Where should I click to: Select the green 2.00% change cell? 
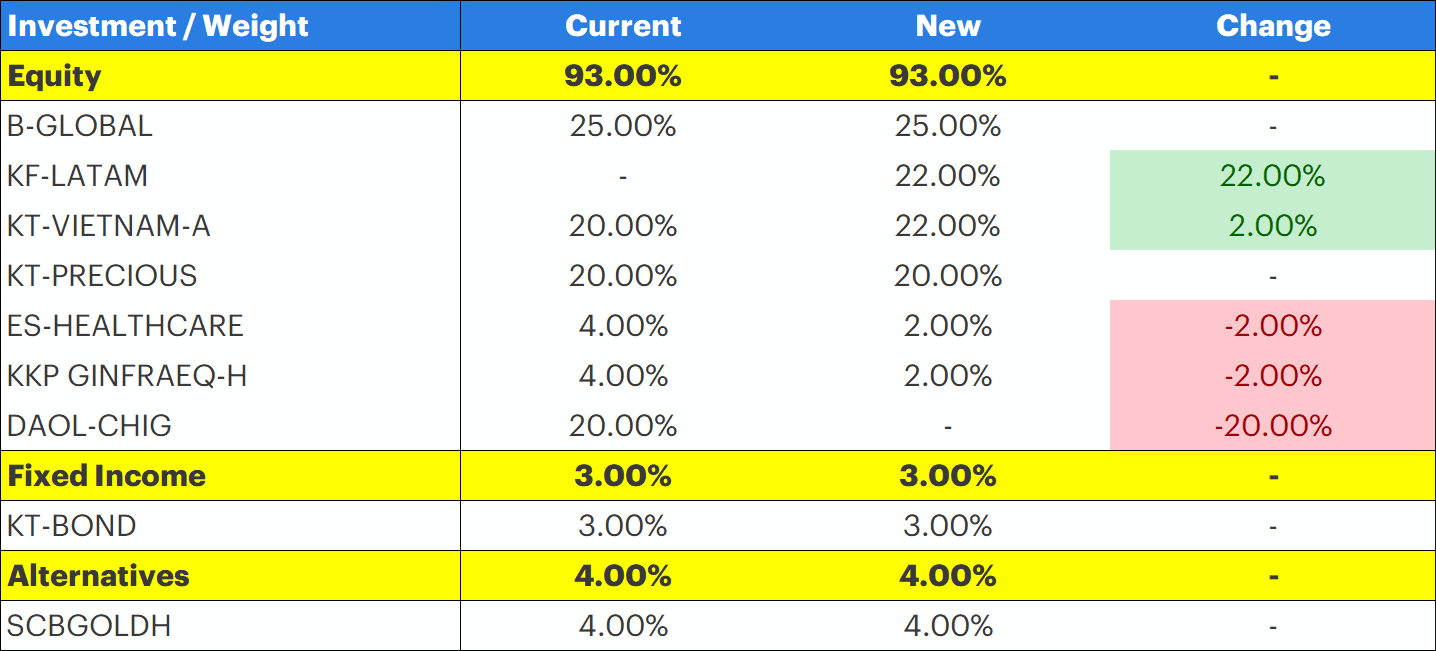click(x=1272, y=226)
